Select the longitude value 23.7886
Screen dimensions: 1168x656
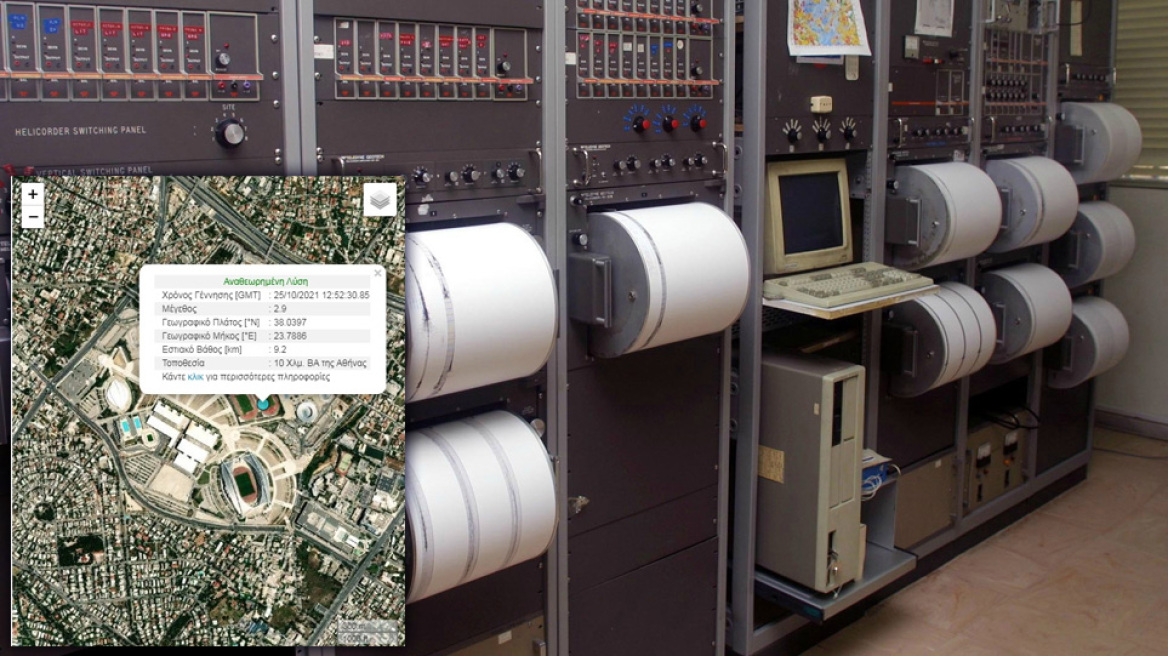[290, 337]
